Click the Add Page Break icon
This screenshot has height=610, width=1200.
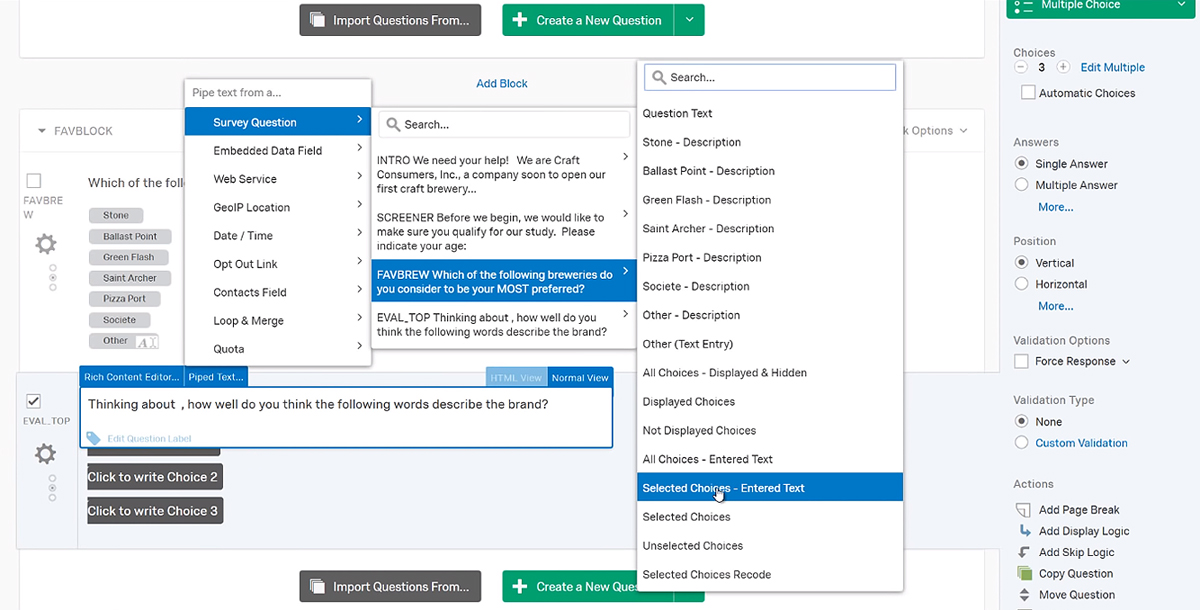(x=1023, y=509)
